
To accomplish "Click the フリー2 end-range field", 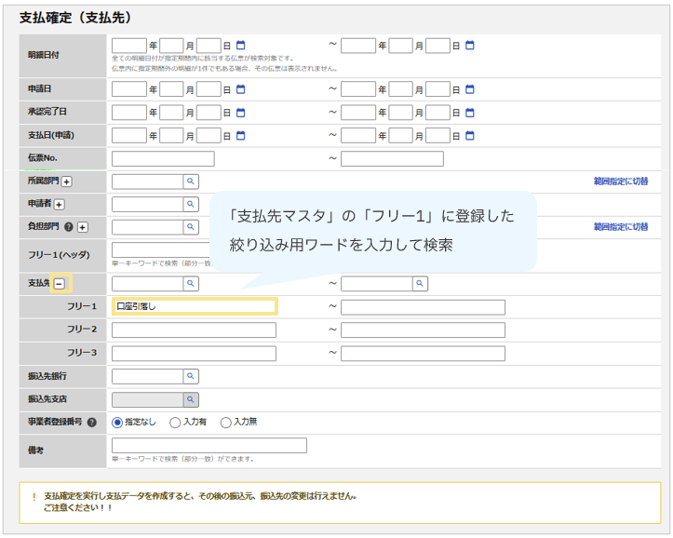I will (x=423, y=330).
